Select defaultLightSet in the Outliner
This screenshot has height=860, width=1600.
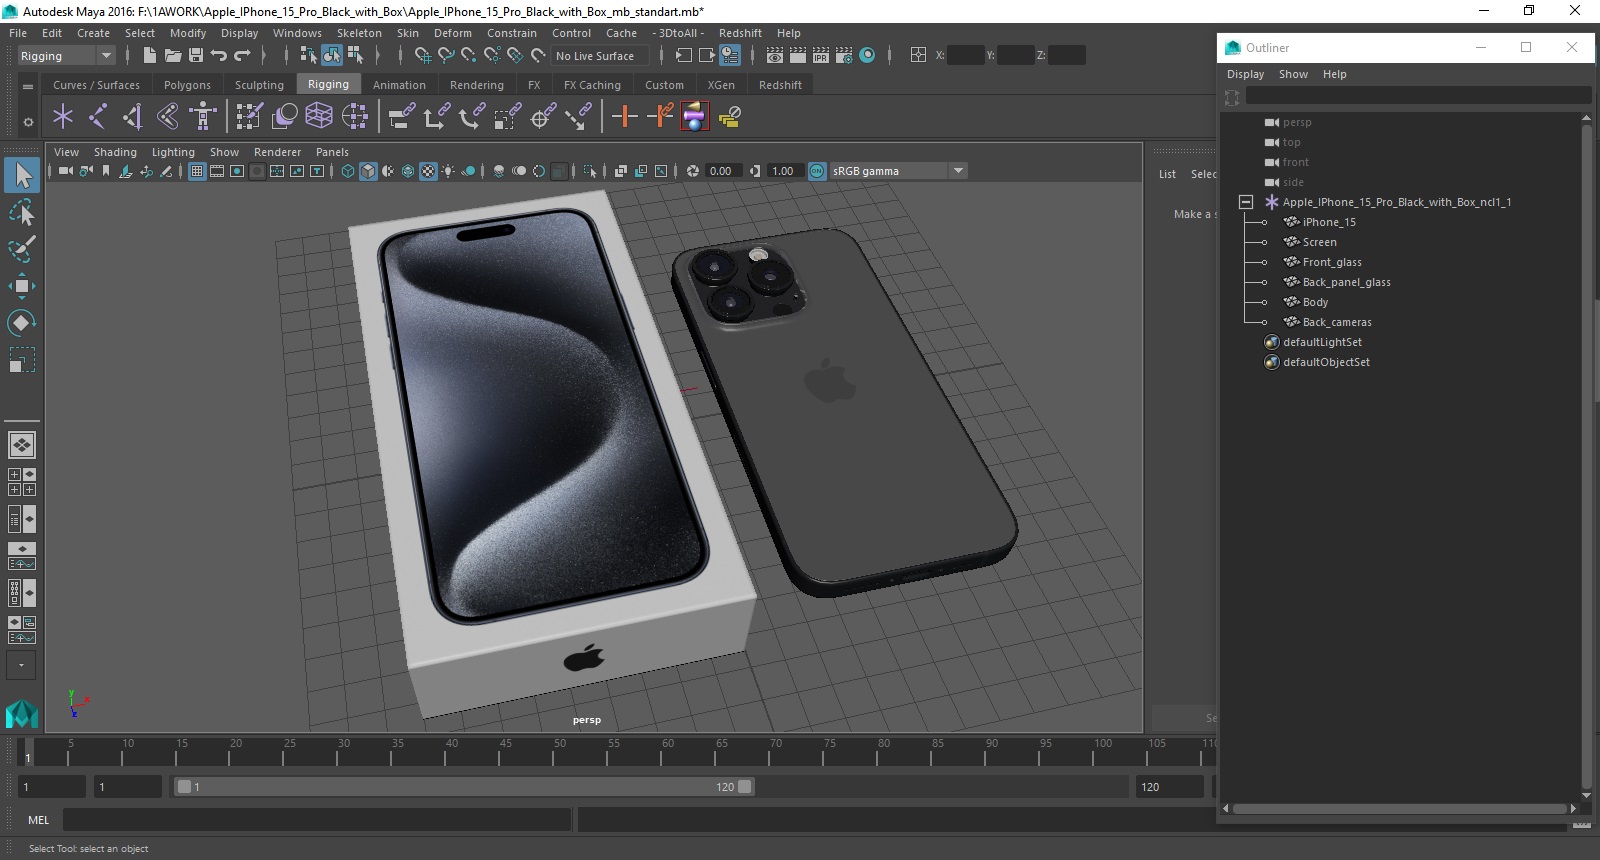pos(1322,342)
